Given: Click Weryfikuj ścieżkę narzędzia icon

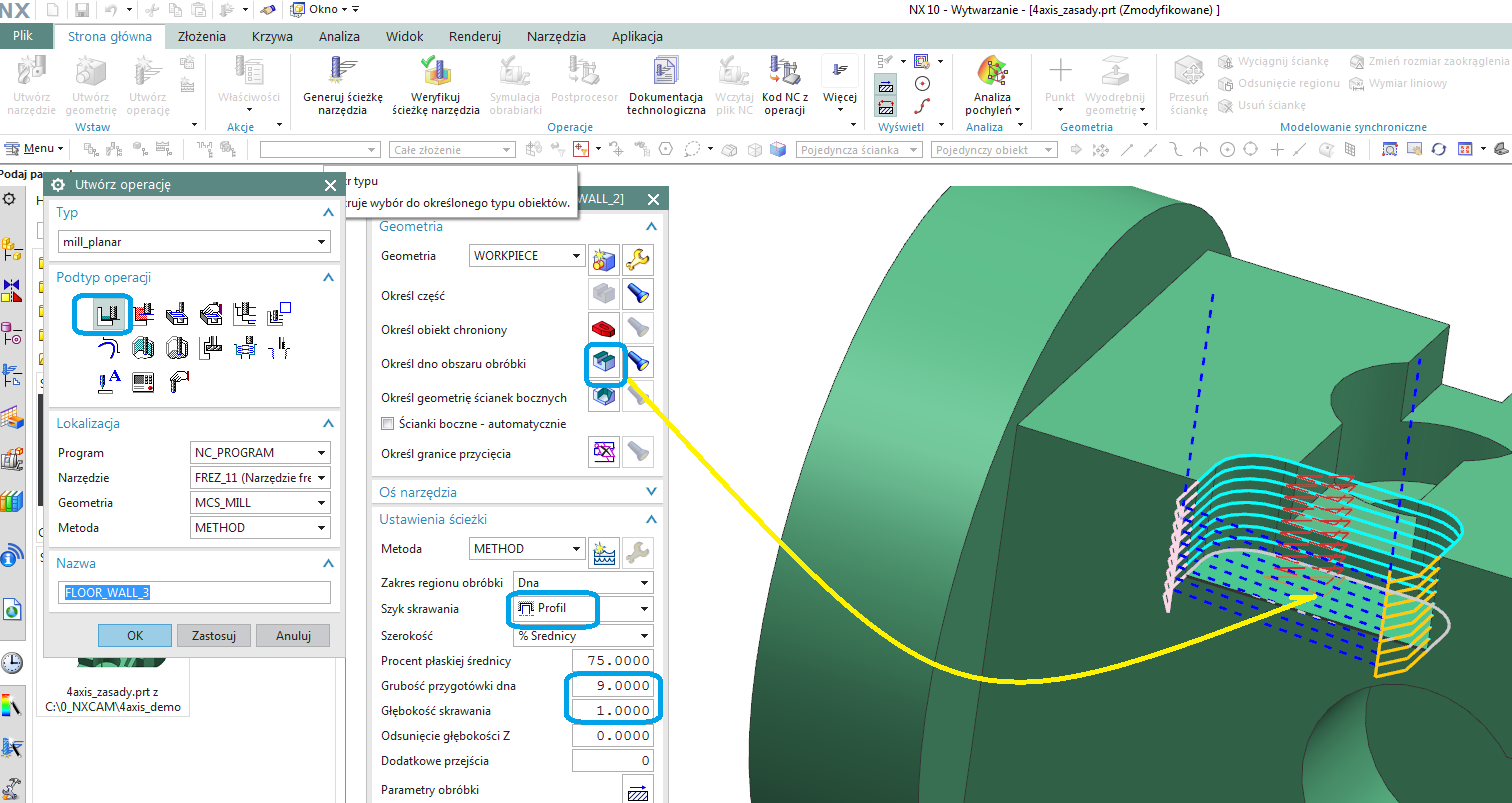Looking at the screenshot, I should pos(435,70).
